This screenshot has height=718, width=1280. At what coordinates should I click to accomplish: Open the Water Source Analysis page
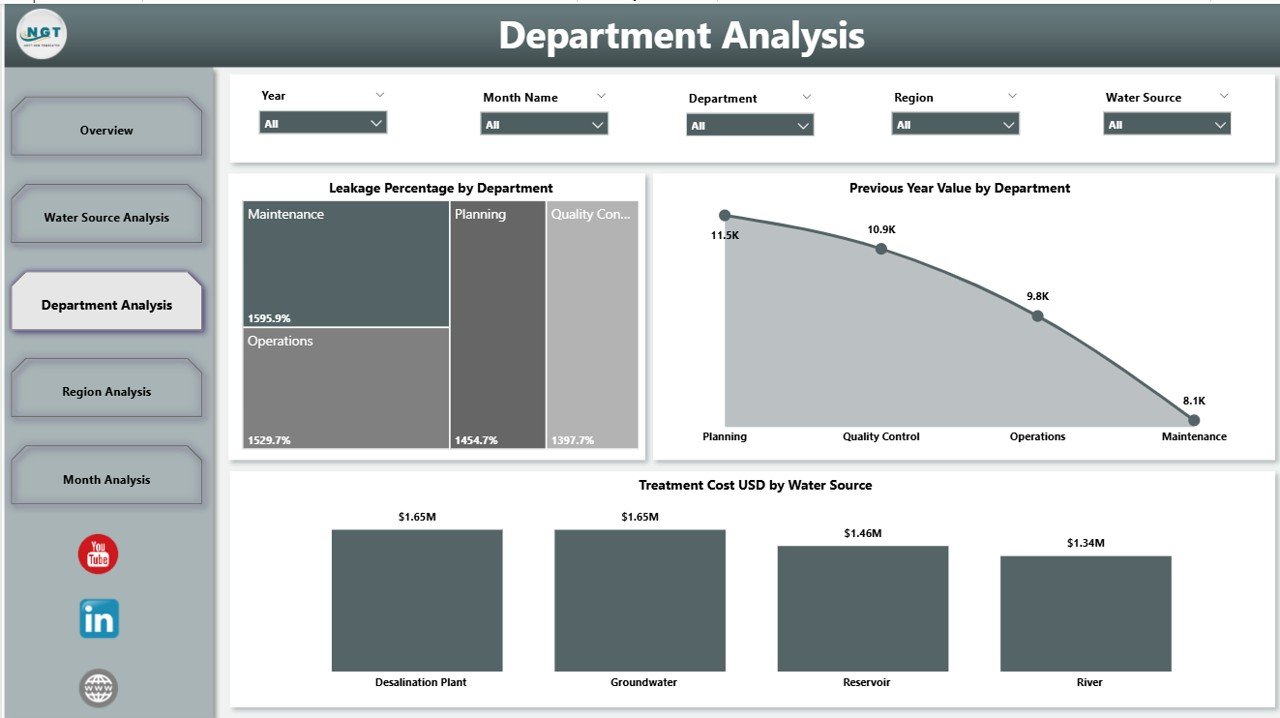pyautogui.click(x=106, y=216)
